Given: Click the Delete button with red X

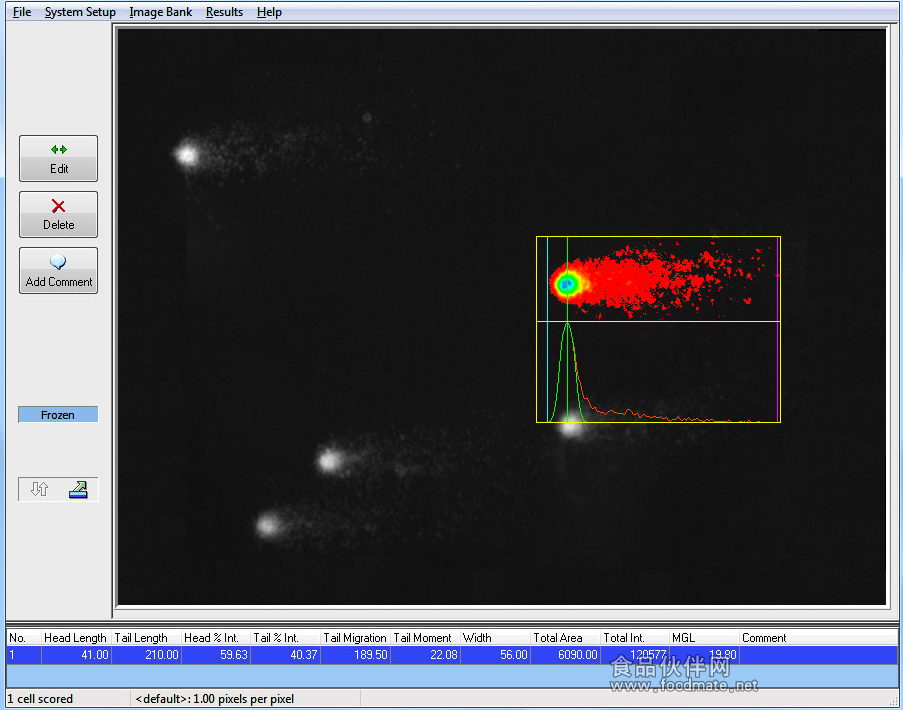Looking at the screenshot, I should (x=58, y=215).
